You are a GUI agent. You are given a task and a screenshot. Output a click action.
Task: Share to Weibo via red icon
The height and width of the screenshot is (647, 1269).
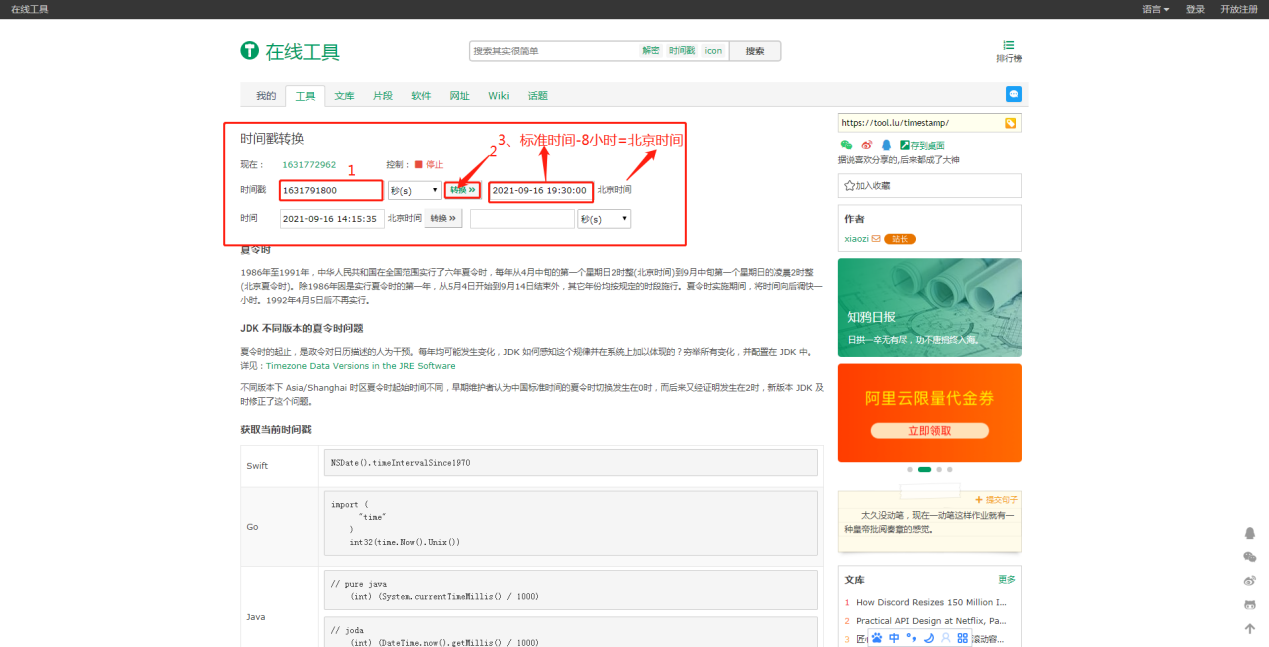tap(867, 145)
